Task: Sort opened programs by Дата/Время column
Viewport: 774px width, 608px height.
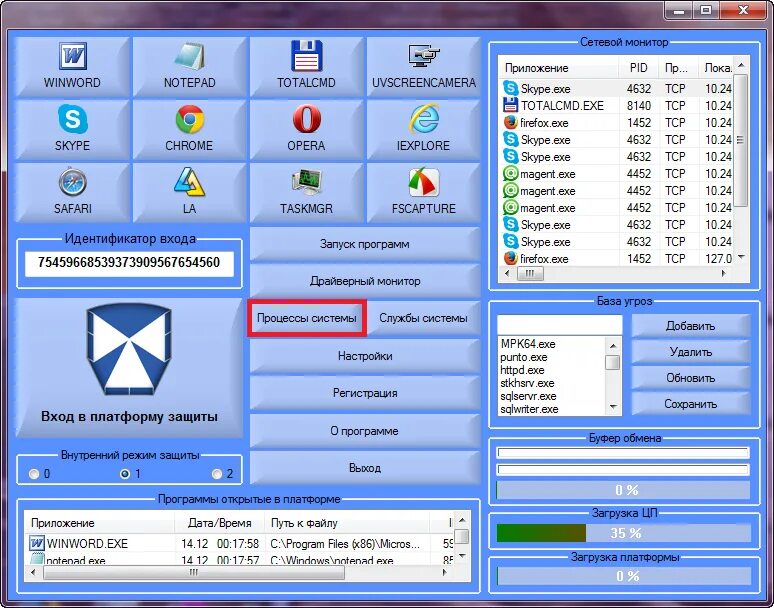Action: coord(219,523)
